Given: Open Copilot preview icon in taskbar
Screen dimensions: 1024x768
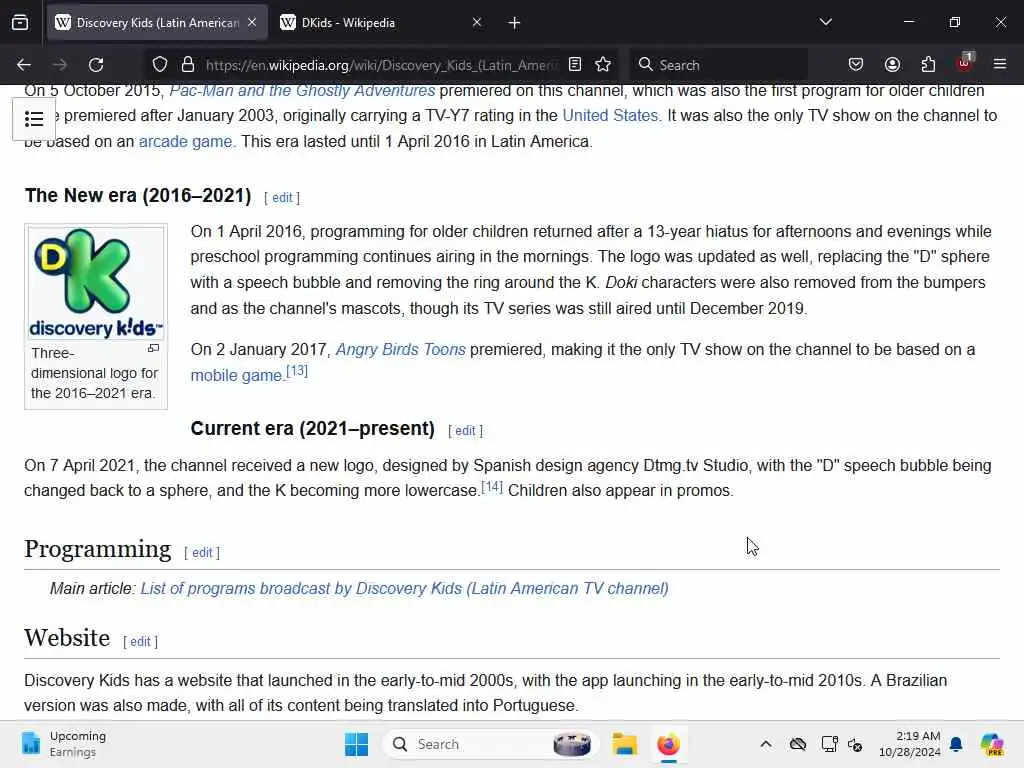Looking at the screenshot, I should click(992, 744).
